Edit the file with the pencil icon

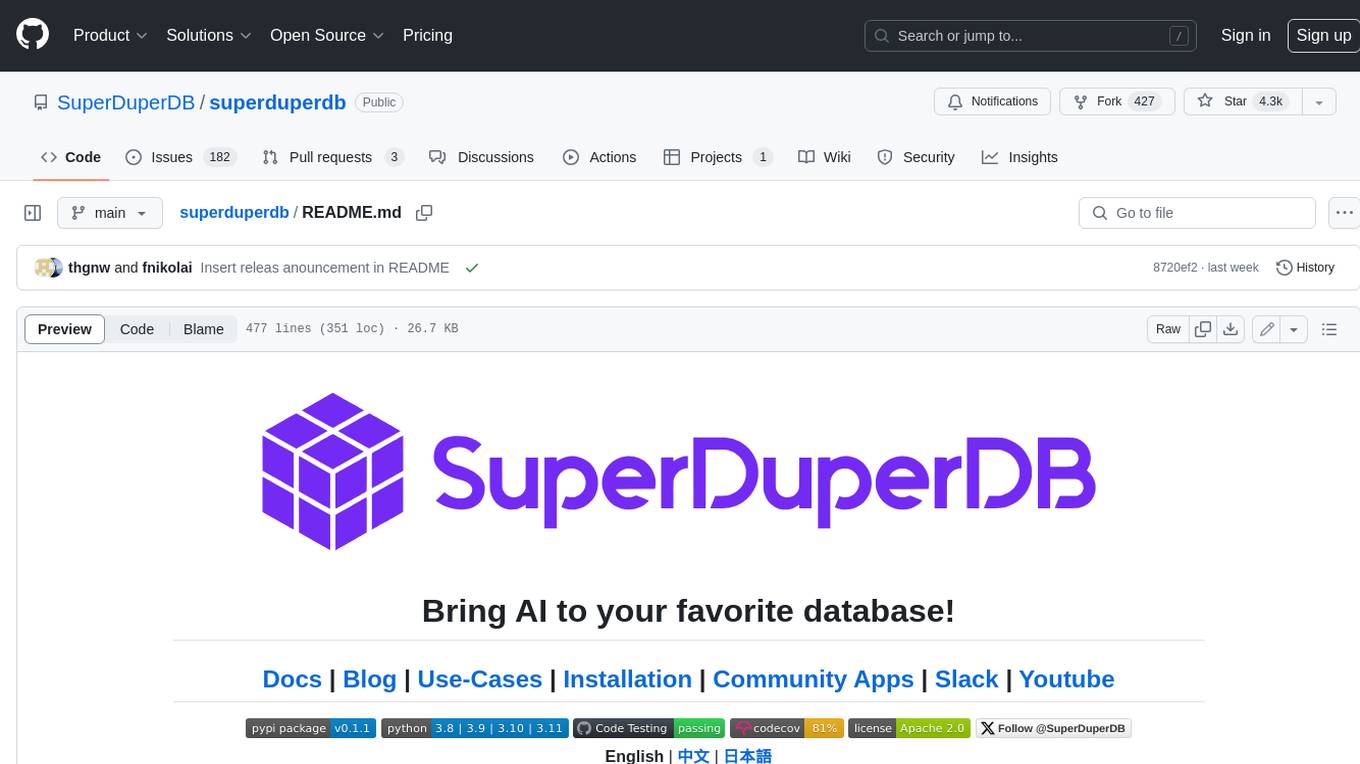click(x=1267, y=329)
